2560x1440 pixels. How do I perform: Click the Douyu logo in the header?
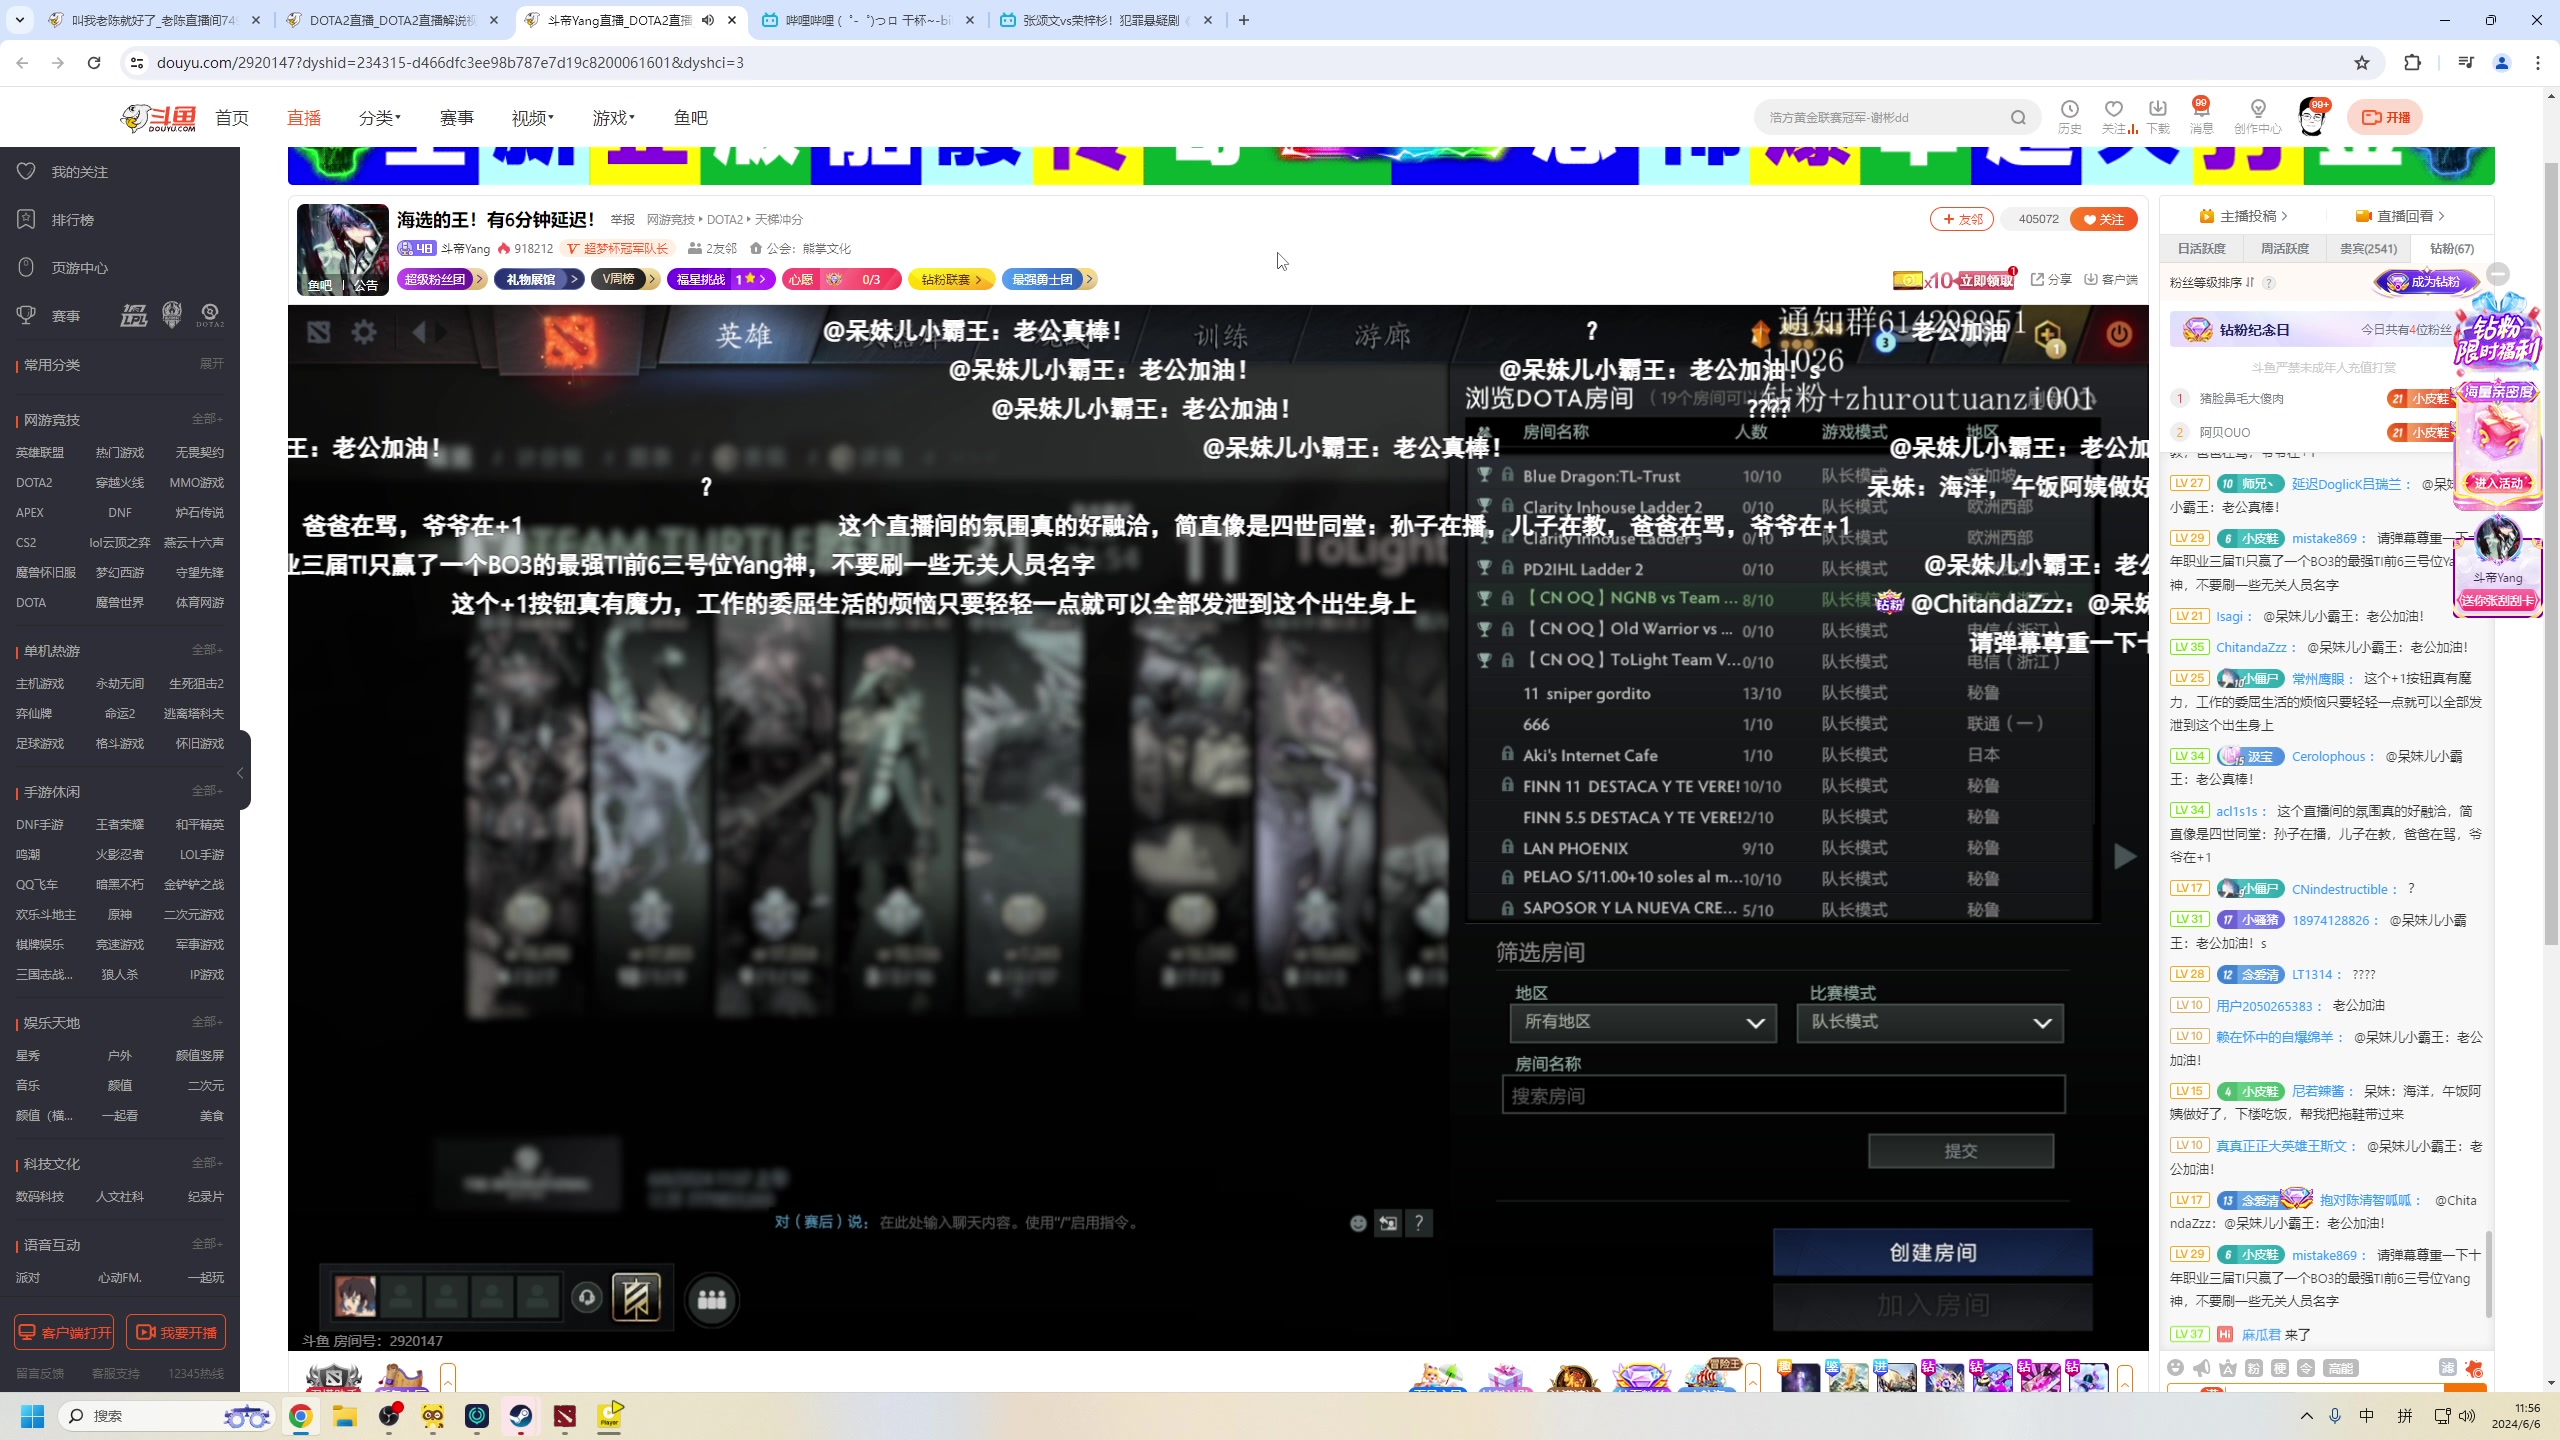[158, 118]
